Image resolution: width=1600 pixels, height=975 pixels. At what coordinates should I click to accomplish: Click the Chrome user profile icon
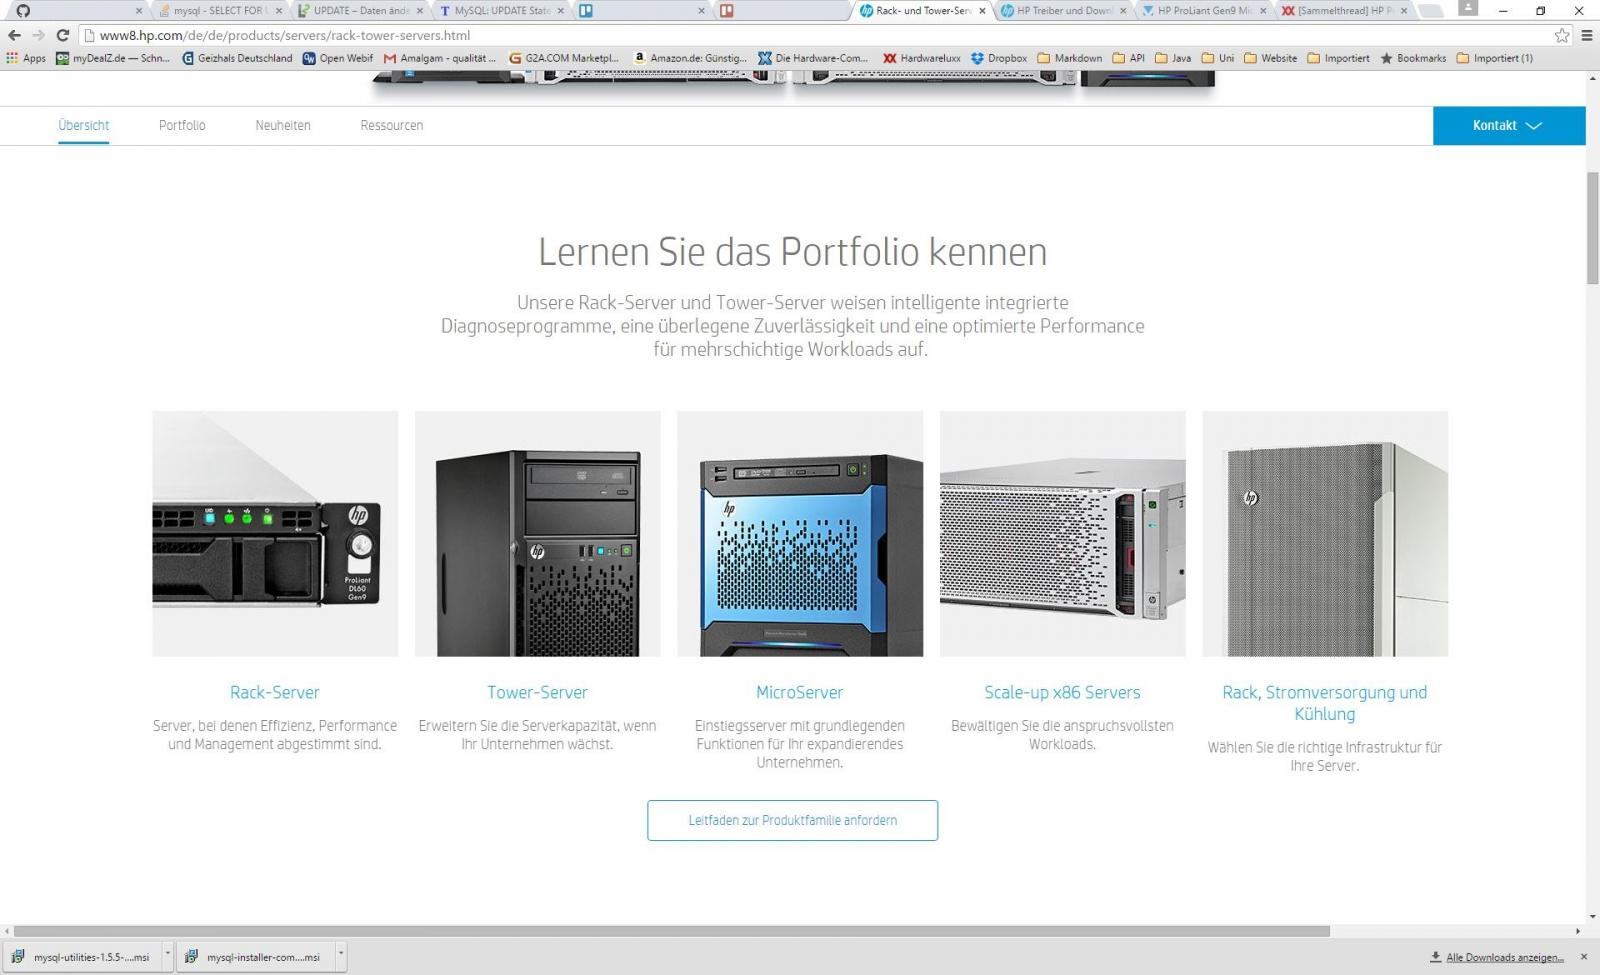[x=1467, y=8]
